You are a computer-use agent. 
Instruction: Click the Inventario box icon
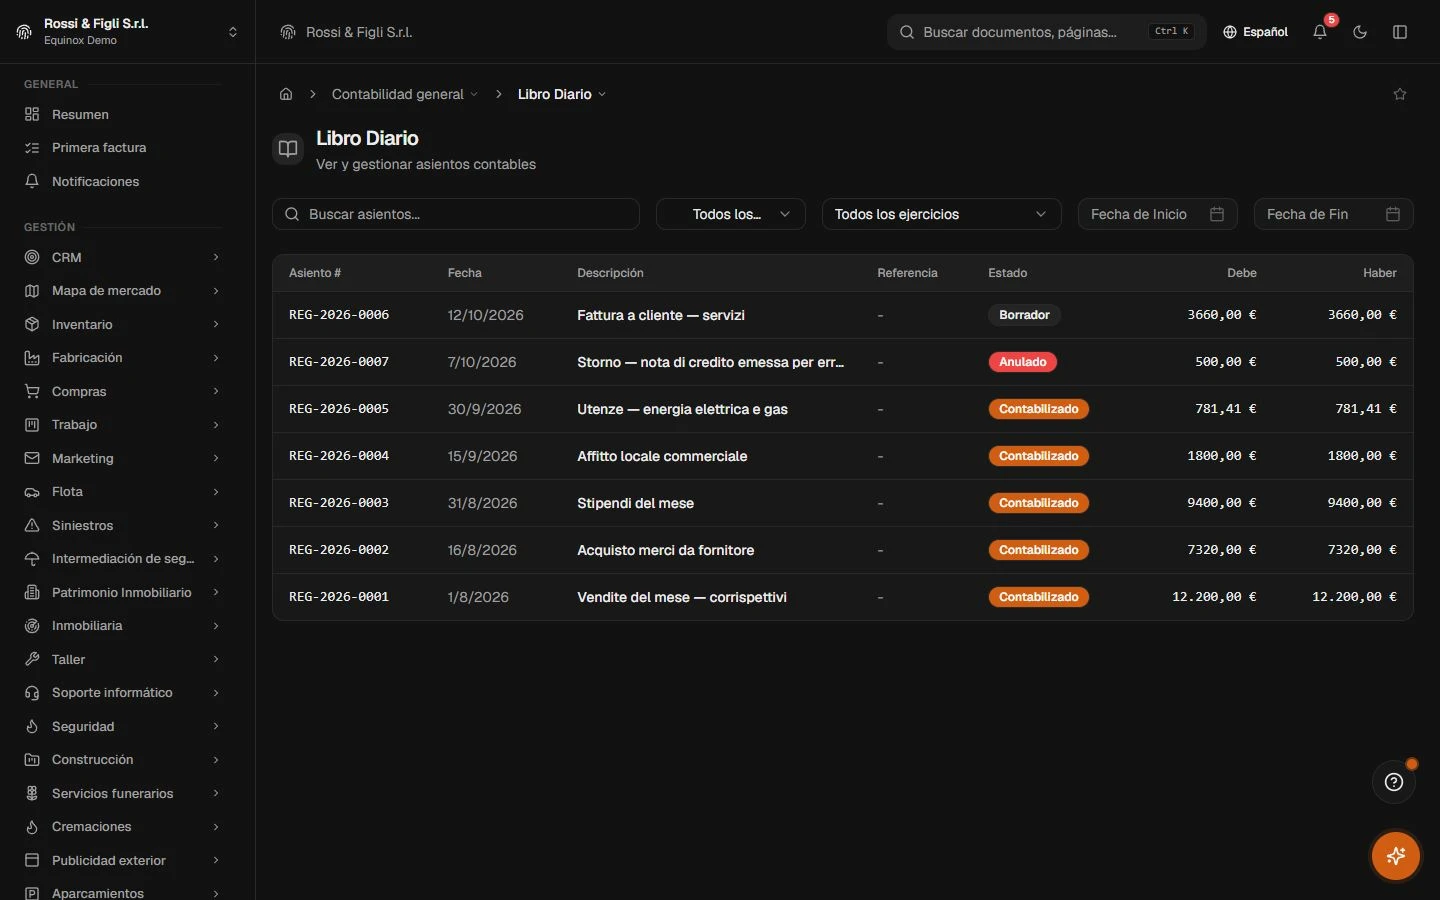tap(32, 325)
